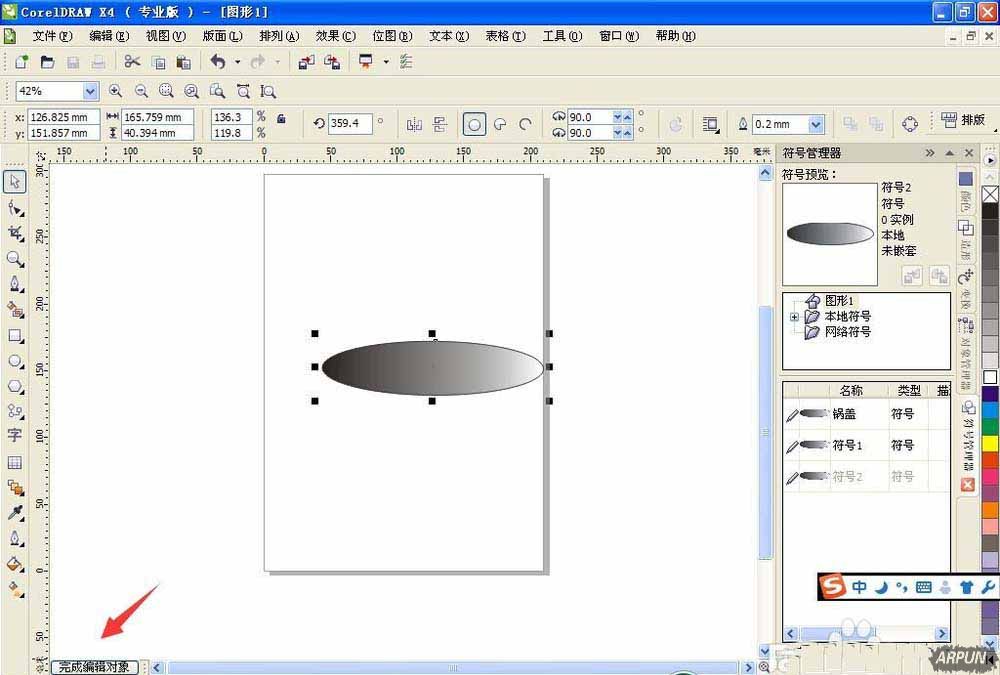The width and height of the screenshot is (1000, 675).
Task: Switch shape to Arc in property bar
Action: point(524,125)
